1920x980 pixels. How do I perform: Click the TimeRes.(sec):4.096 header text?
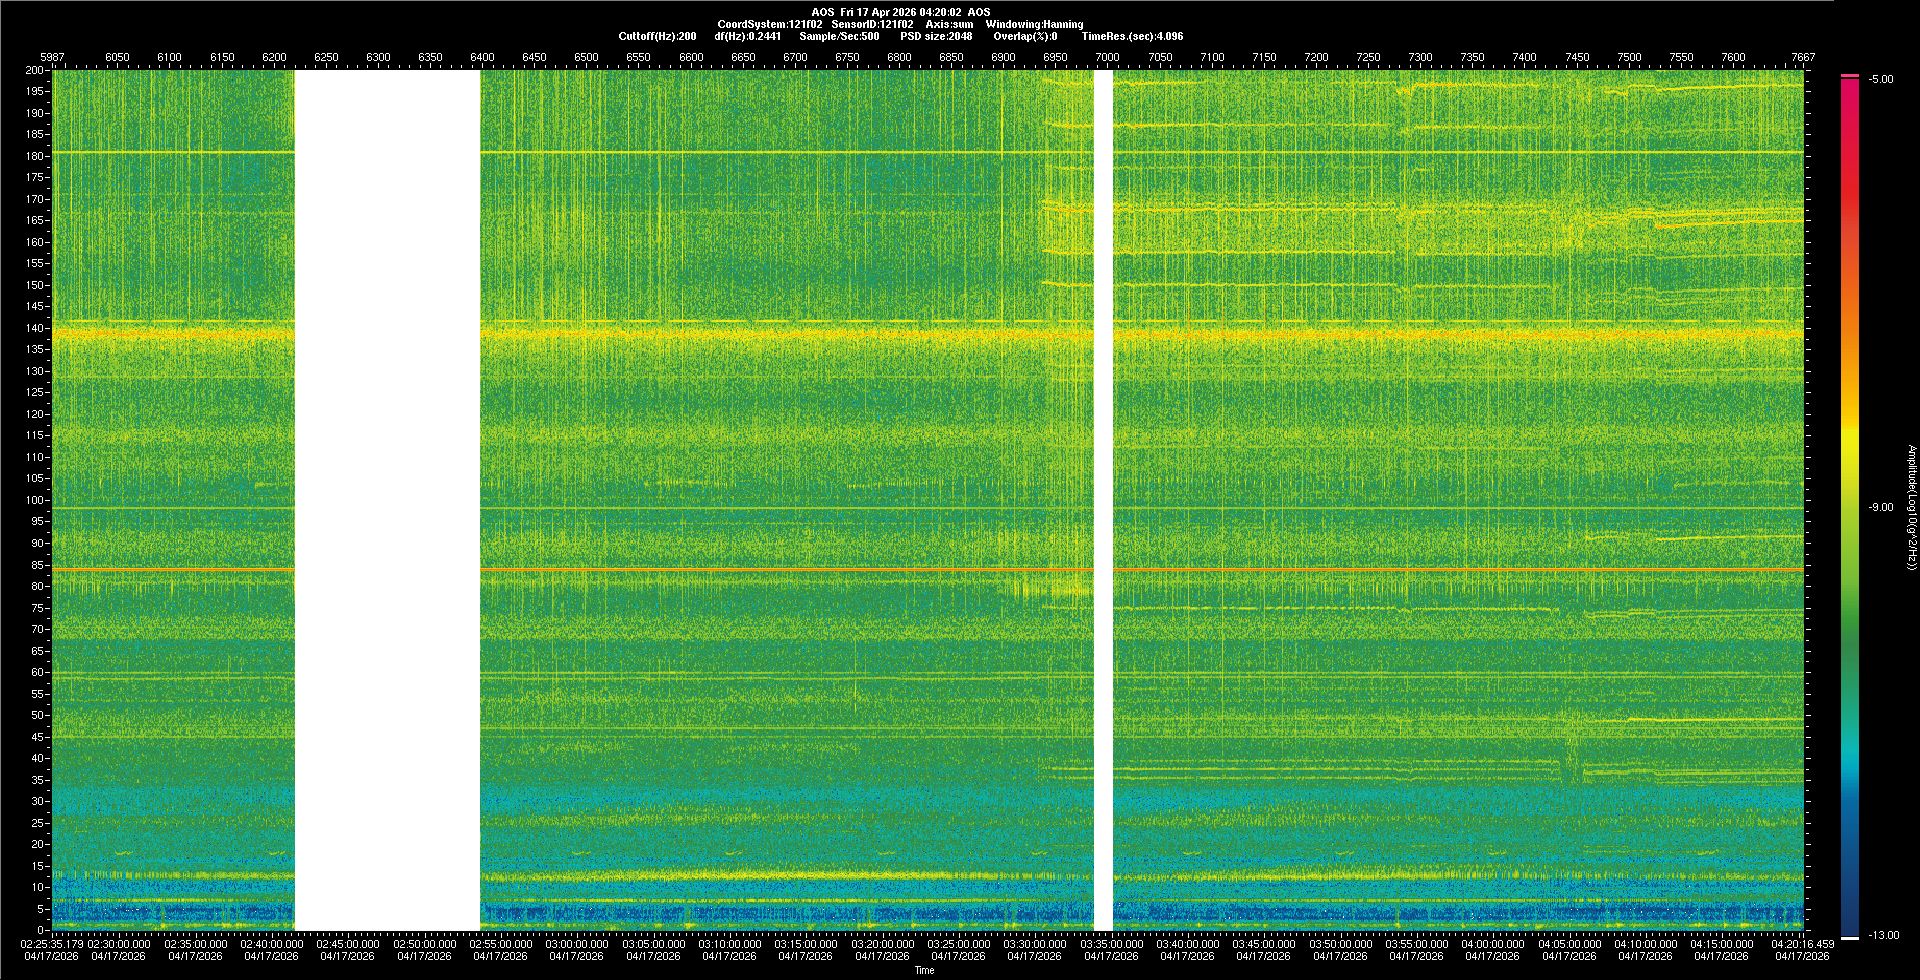coord(1132,36)
